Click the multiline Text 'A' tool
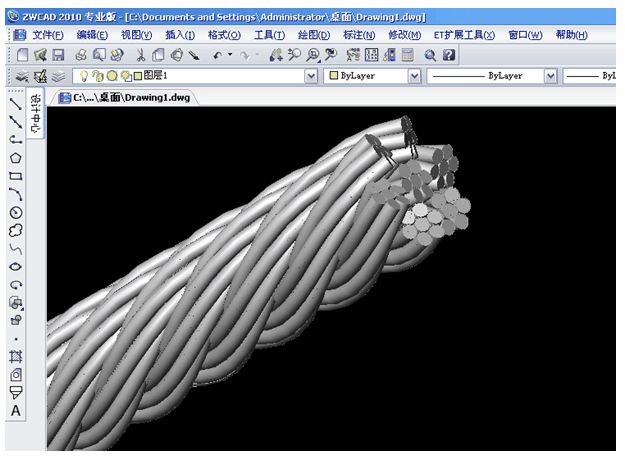This screenshot has height=458, width=625. point(15,410)
